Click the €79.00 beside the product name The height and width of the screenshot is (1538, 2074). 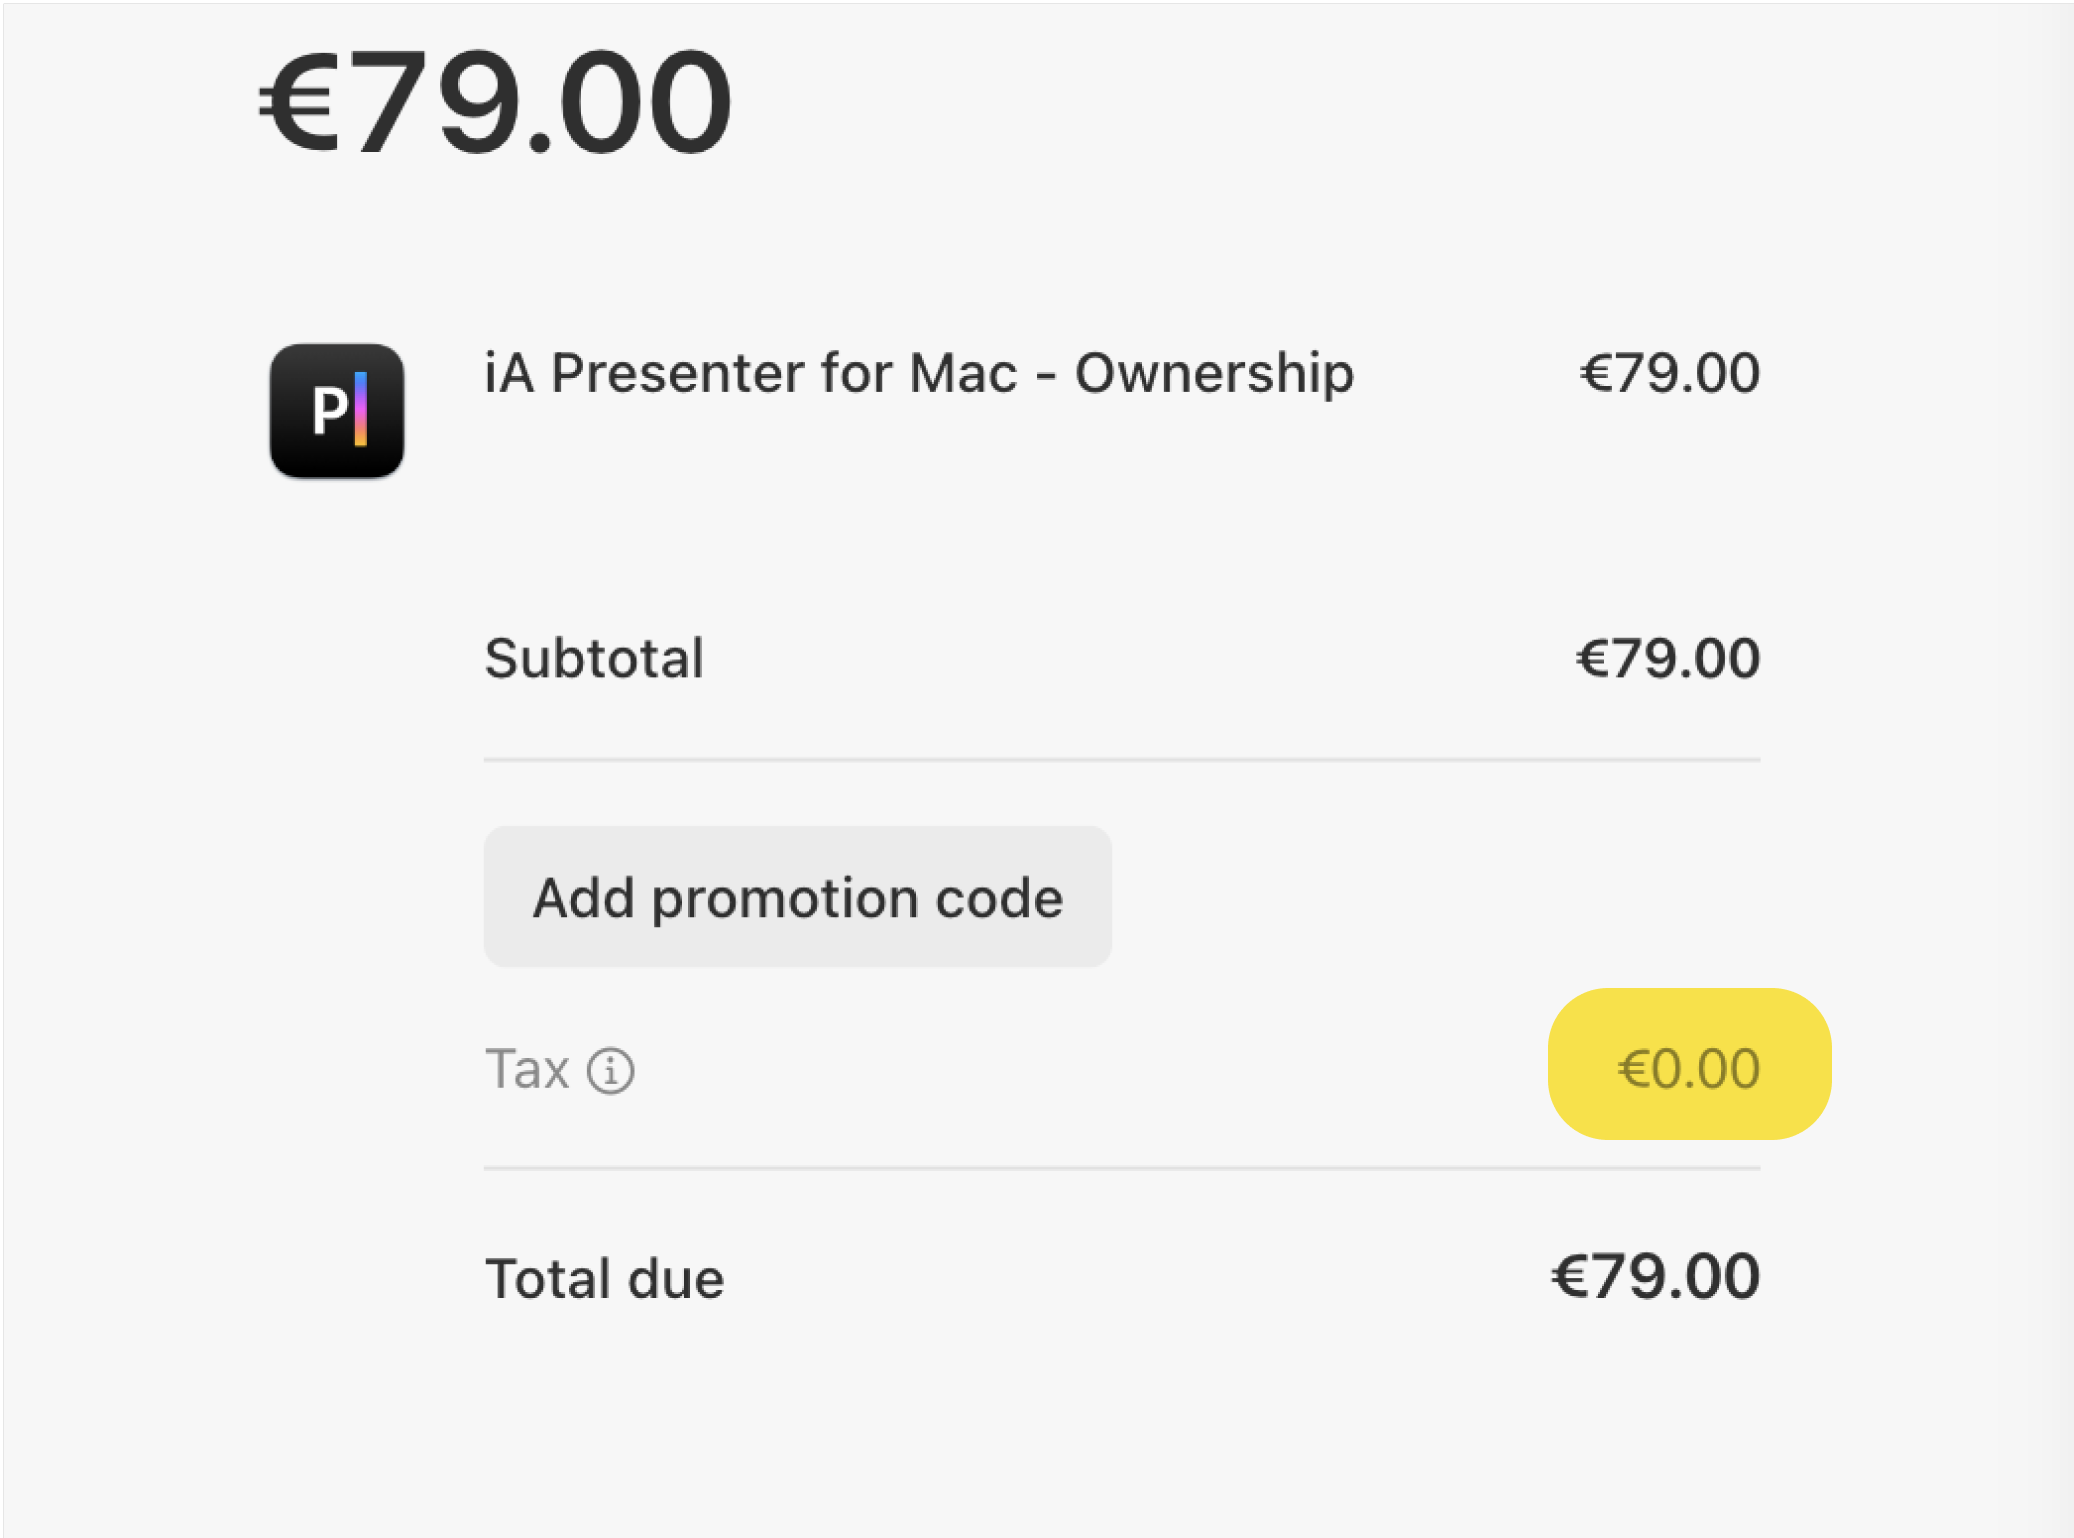tap(1668, 374)
